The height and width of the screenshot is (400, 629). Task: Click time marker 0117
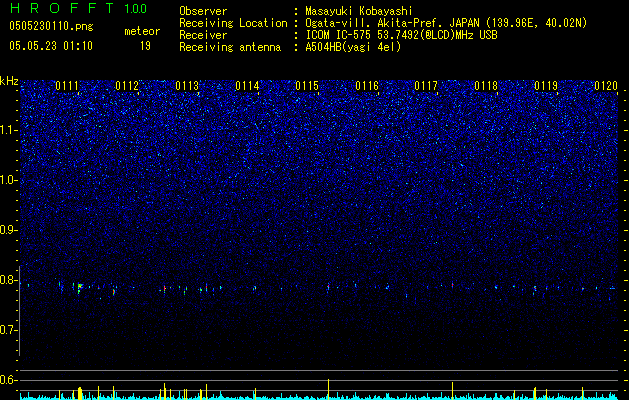pos(426,86)
